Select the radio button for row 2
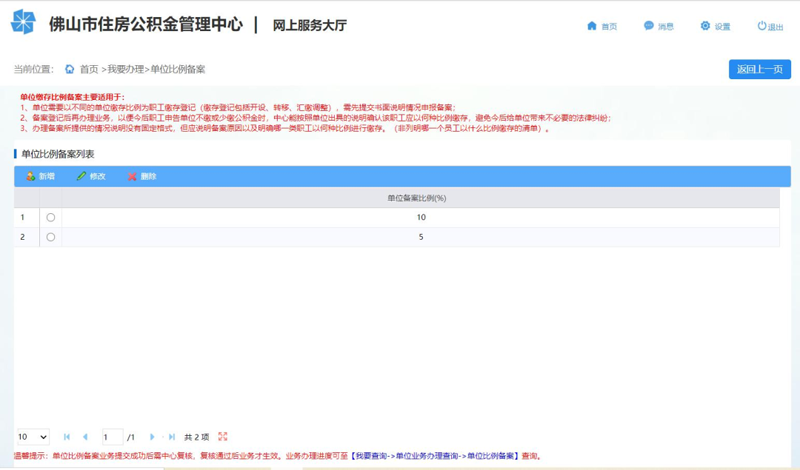 coord(51,237)
